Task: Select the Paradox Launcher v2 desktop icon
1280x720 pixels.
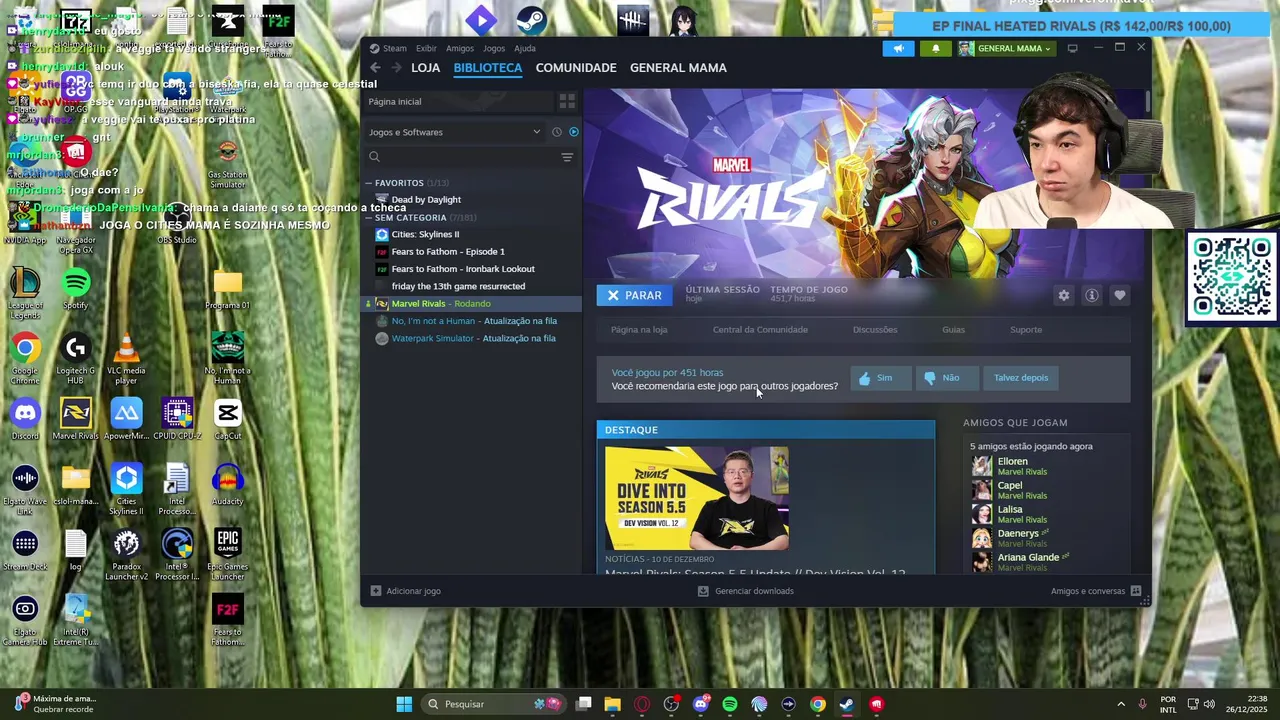Action: [x=126, y=555]
